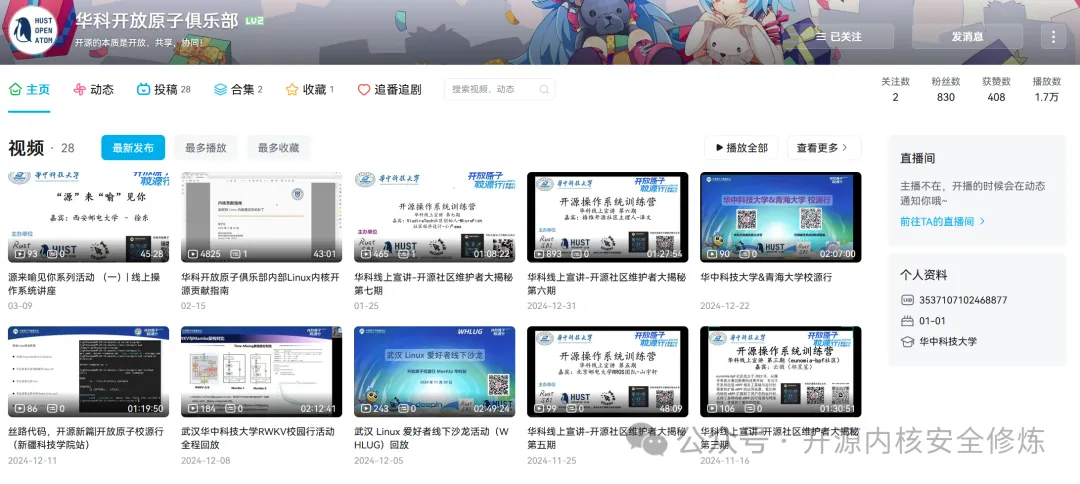
Task: Click the 搜索视频、动态 search field
Action: (490, 89)
